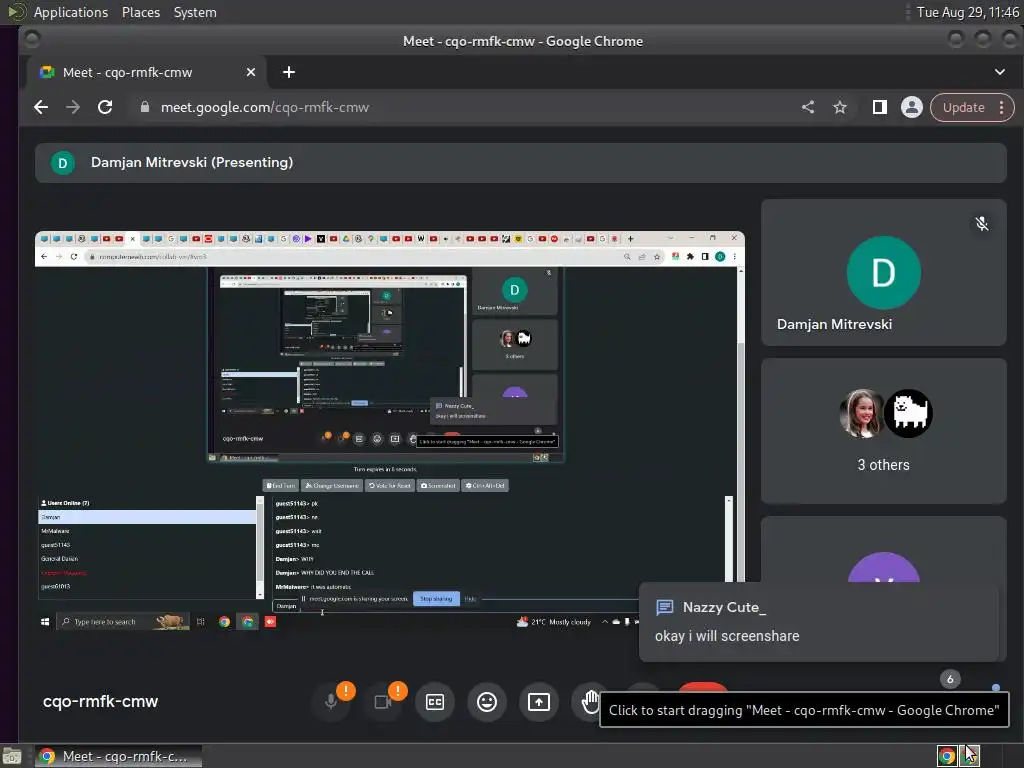Click the show desktop icon in bottom panel
This screenshot has height=768, width=1024.
pos(12,756)
